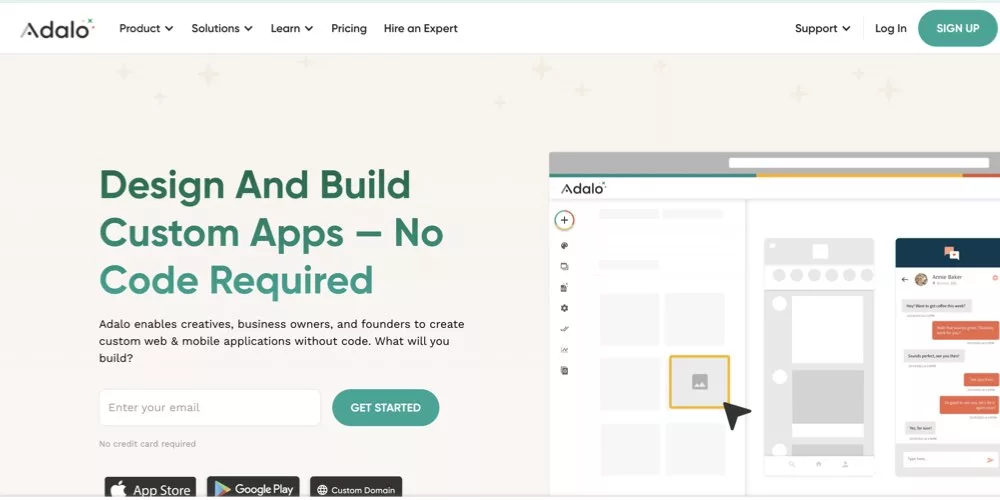Select the double-checkmark publish icon in mockup
Image resolution: width=1000 pixels, height=500 pixels.
[x=564, y=329]
